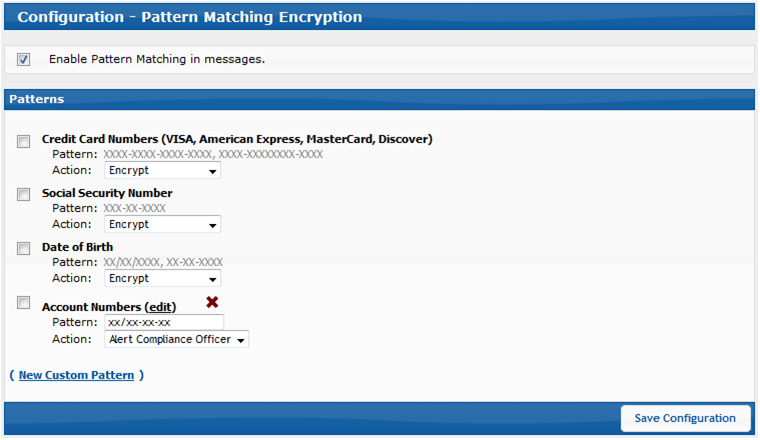
Task: Open the New Custom Pattern link
Action: tap(77, 376)
